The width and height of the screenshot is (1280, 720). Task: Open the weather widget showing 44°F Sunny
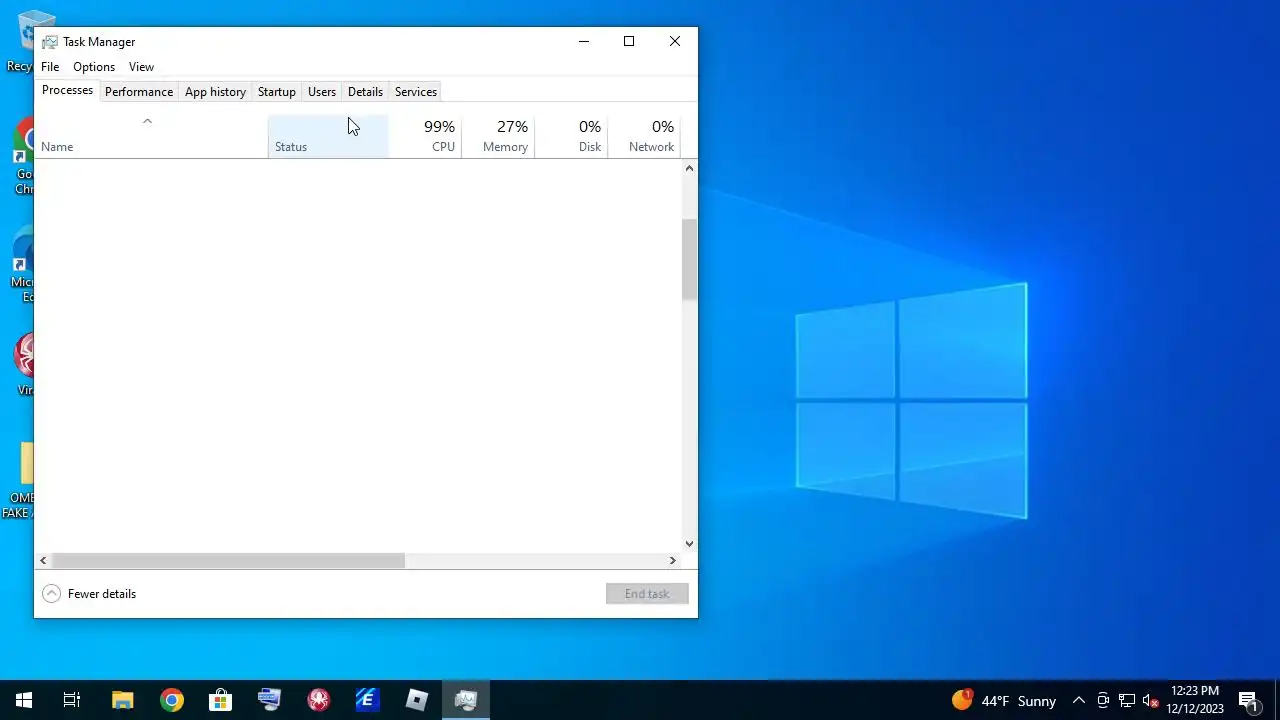[x=1004, y=700]
